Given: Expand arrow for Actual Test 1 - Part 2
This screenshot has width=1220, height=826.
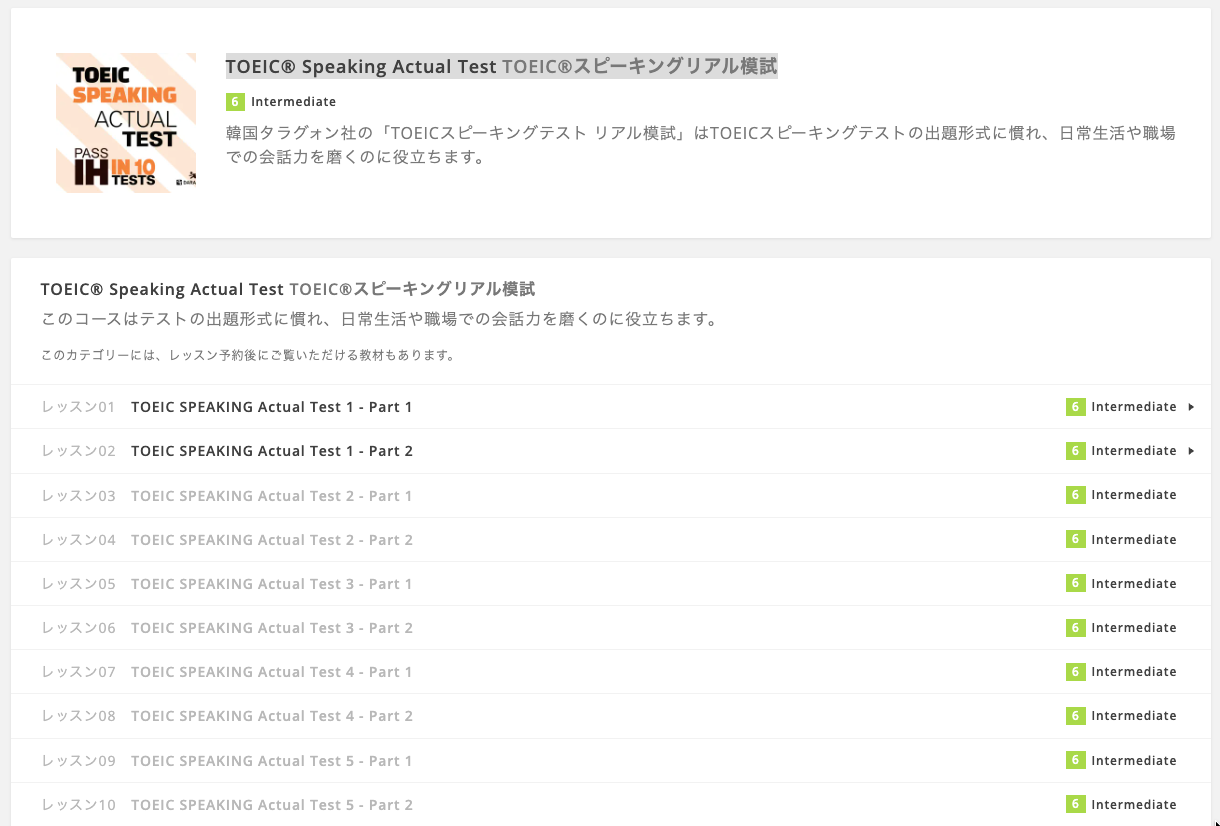Looking at the screenshot, I should [x=1191, y=451].
